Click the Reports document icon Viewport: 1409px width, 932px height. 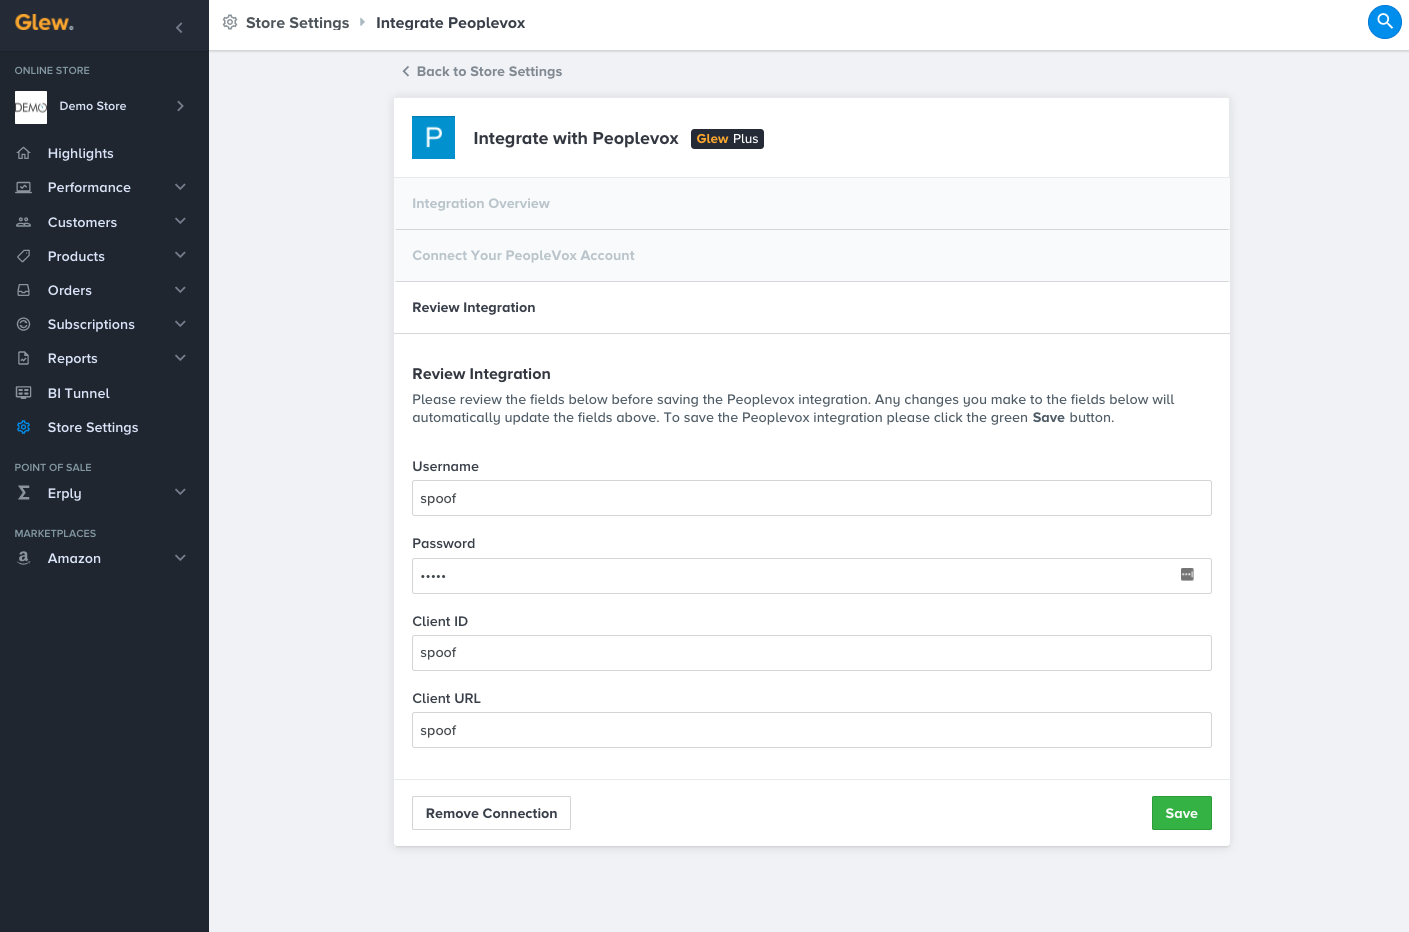tap(24, 358)
